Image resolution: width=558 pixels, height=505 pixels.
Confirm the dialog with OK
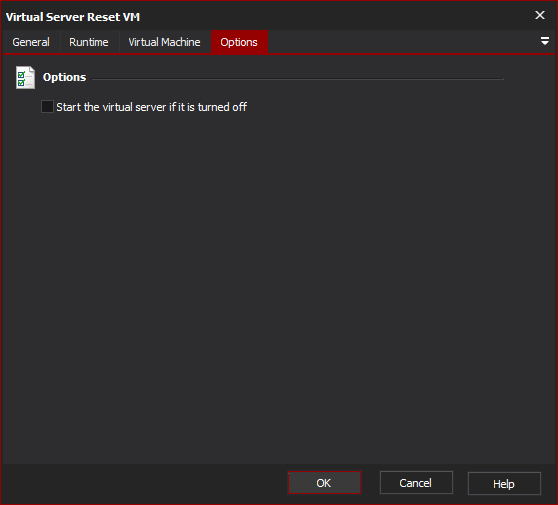point(324,483)
